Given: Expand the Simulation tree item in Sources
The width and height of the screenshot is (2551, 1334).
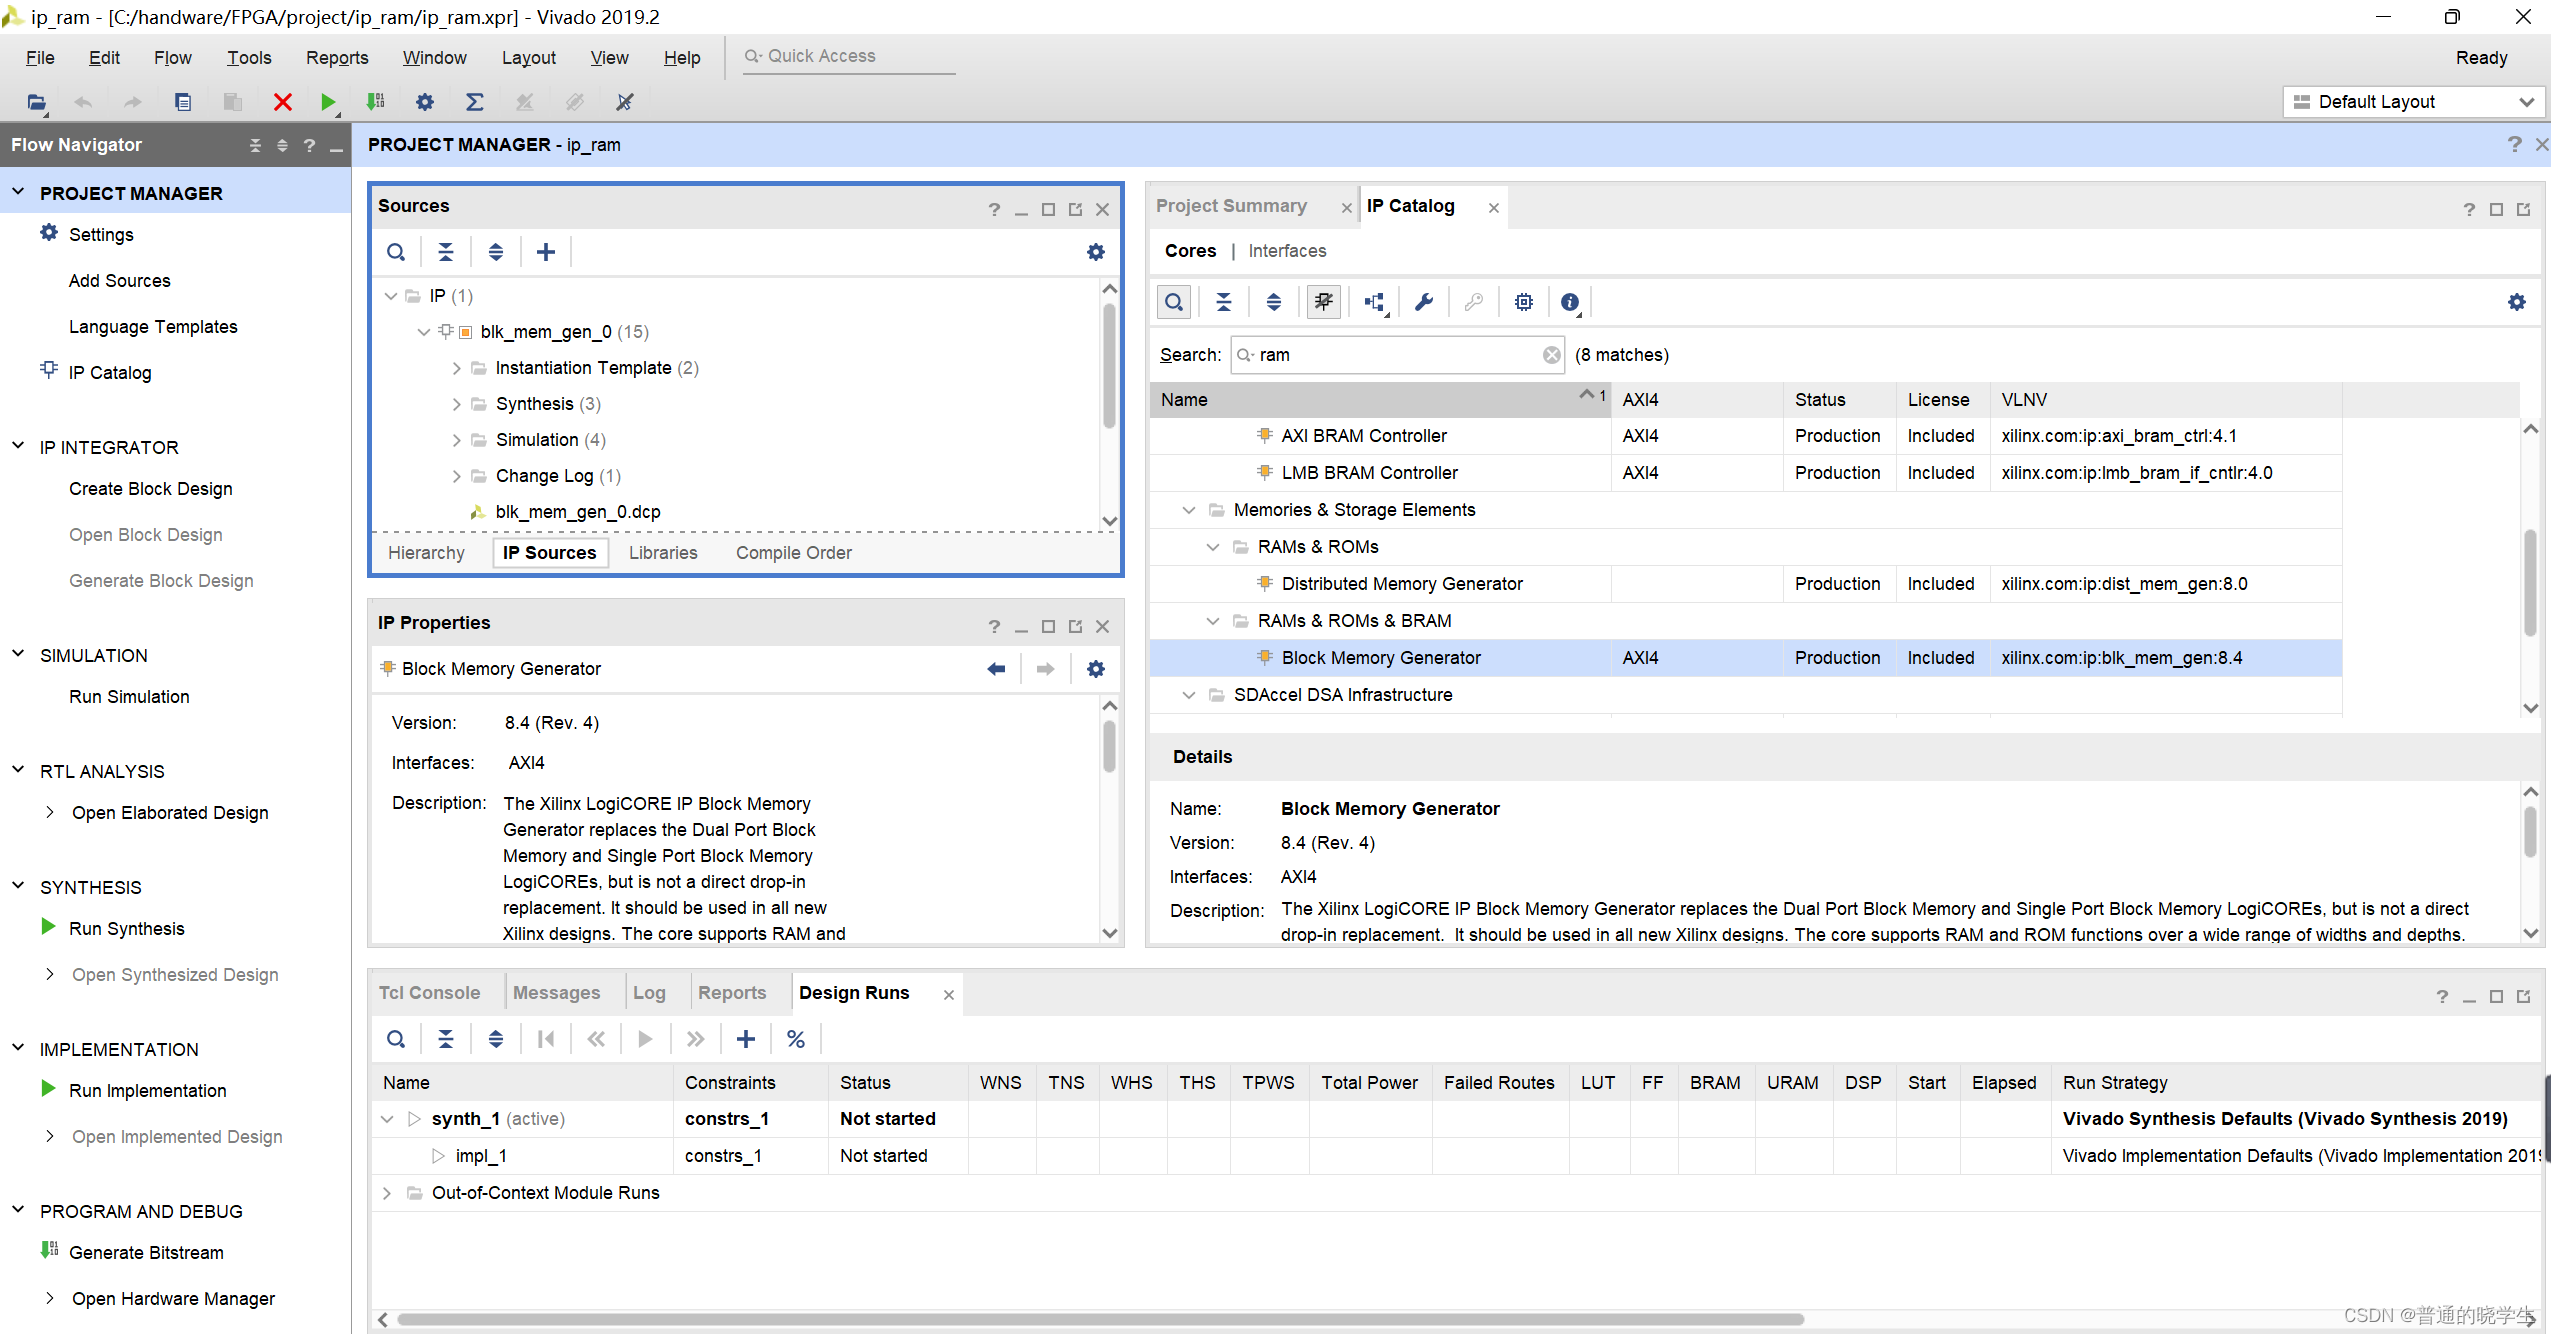Looking at the screenshot, I should tap(454, 438).
